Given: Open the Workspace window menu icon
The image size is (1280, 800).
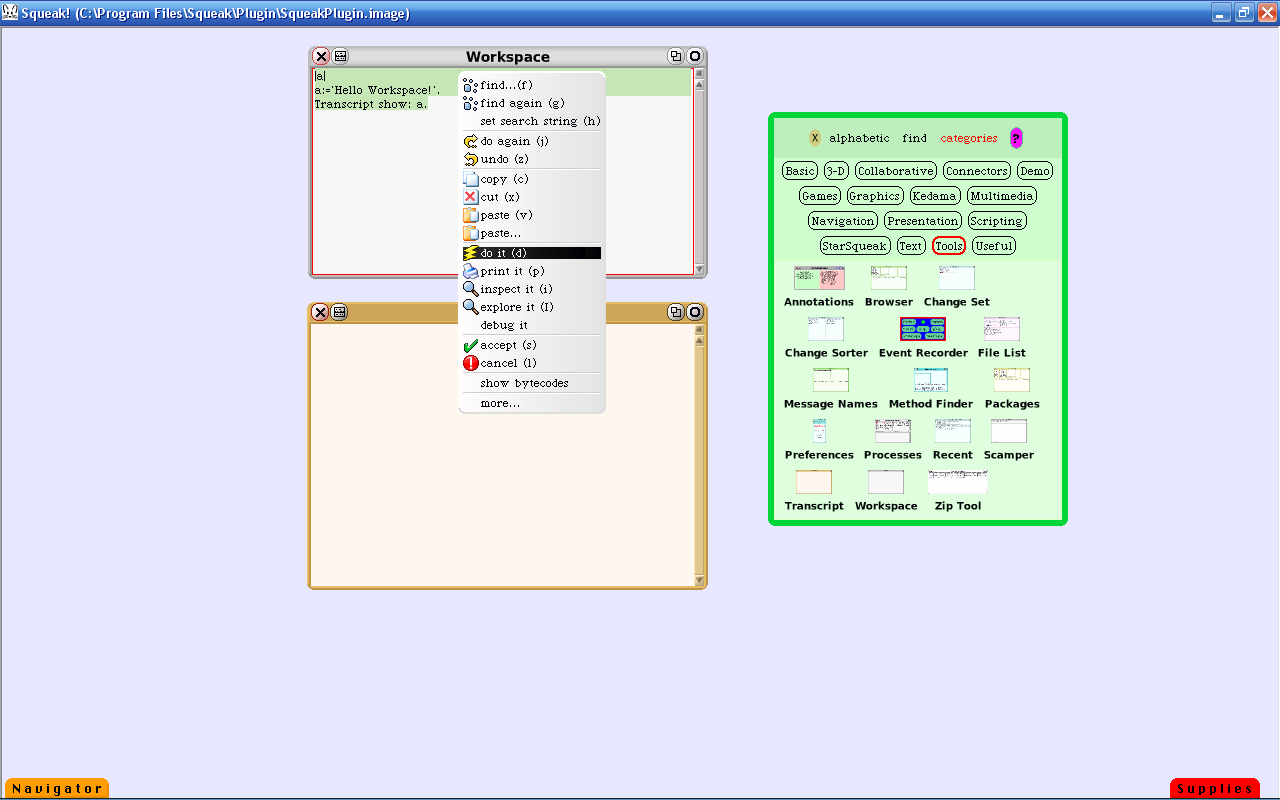Looking at the screenshot, I should coord(340,57).
